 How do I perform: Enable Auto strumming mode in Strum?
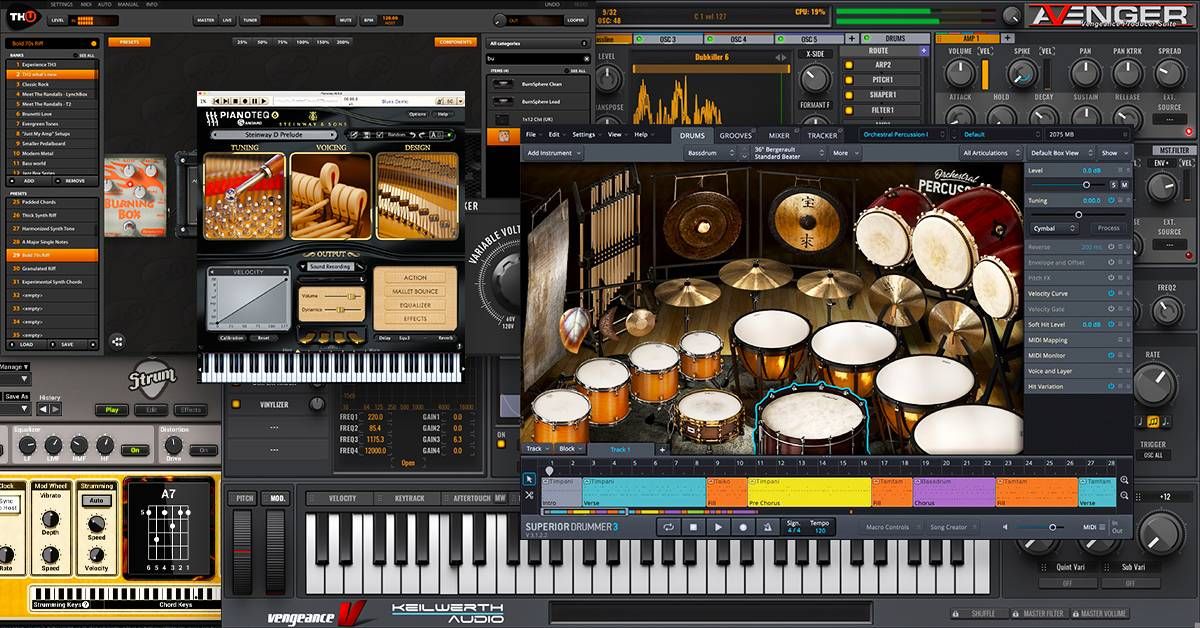pyautogui.click(x=96, y=500)
